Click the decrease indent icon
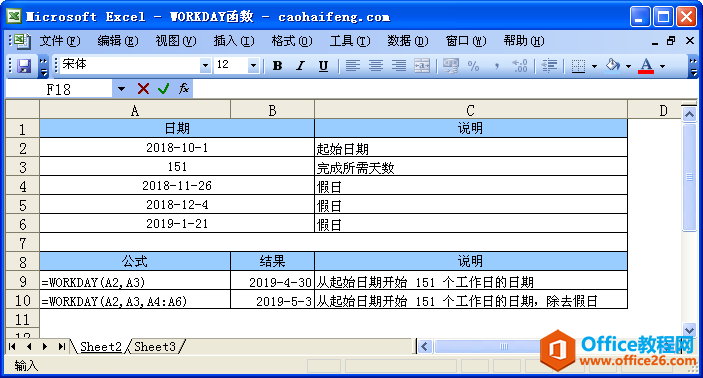703x378 pixels. pos(549,66)
